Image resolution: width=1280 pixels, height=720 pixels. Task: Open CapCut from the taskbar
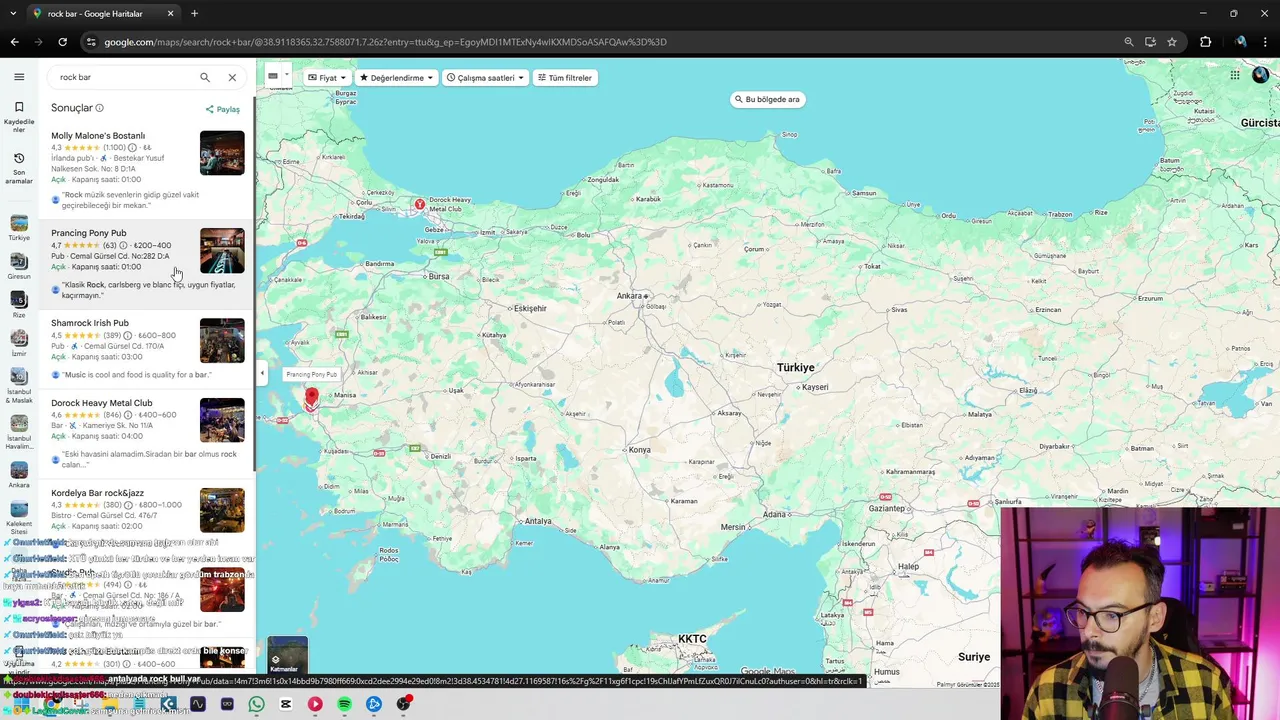pyautogui.click(x=285, y=704)
